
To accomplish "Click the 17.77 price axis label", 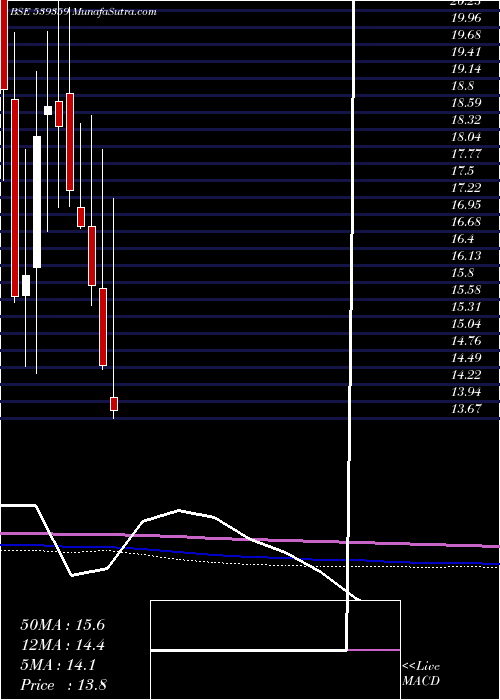I will 466,154.
